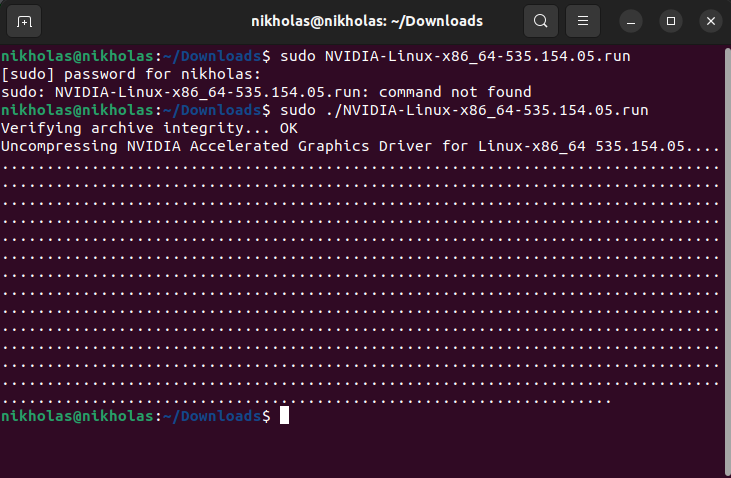Click the '[sudo] password for nikholas:' line
The width and height of the screenshot is (731, 478).
131,74
